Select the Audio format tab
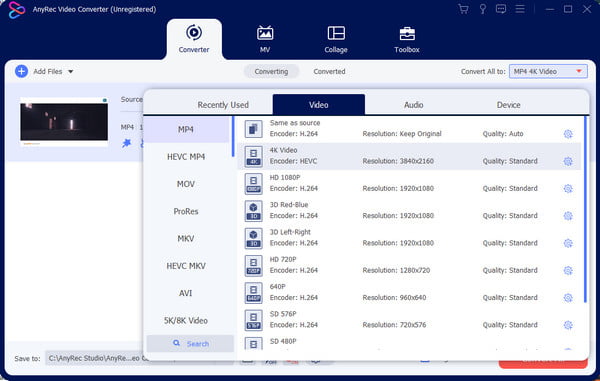Viewport: 600px width, 381px height. tap(414, 105)
